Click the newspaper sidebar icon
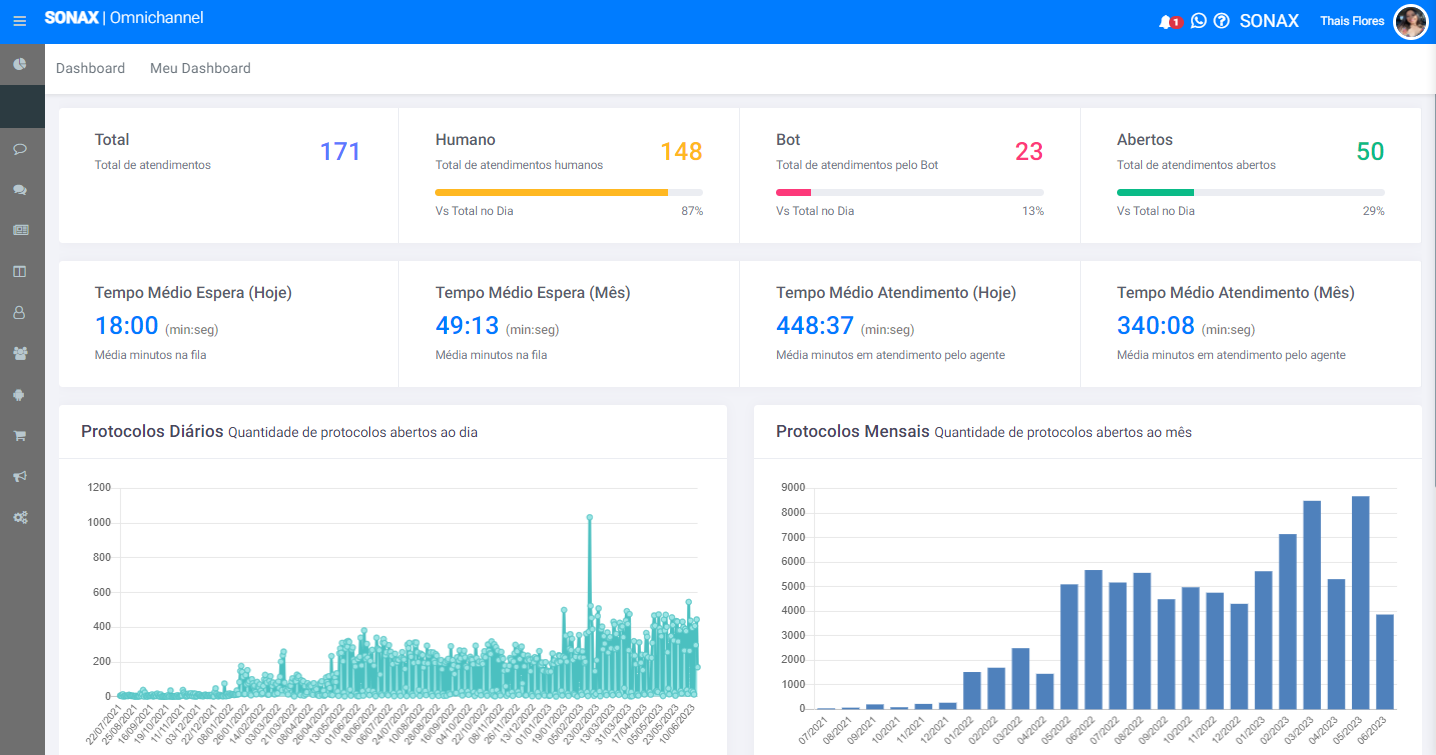1436x755 pixels. point(20,230)
